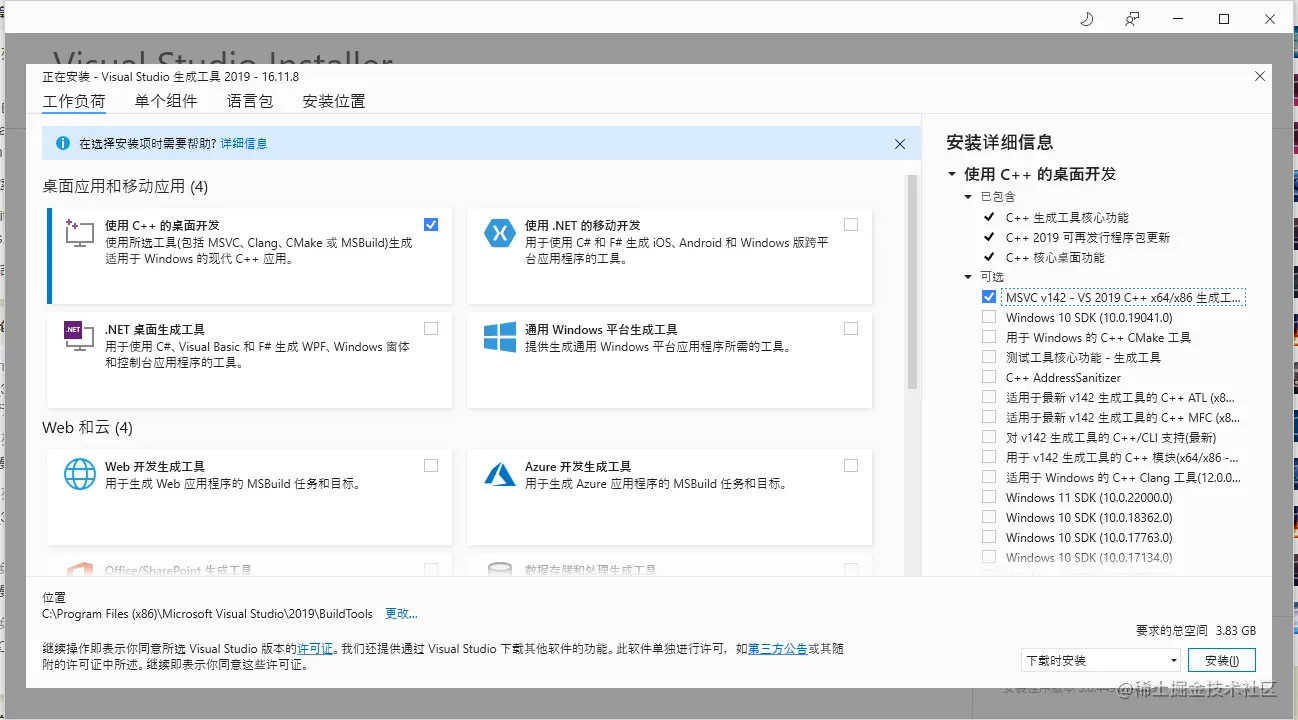Click the C++ 核心桌面功能 included item
The width and height of the screenshot is (1298, 720).
[x=1055, y=257]
